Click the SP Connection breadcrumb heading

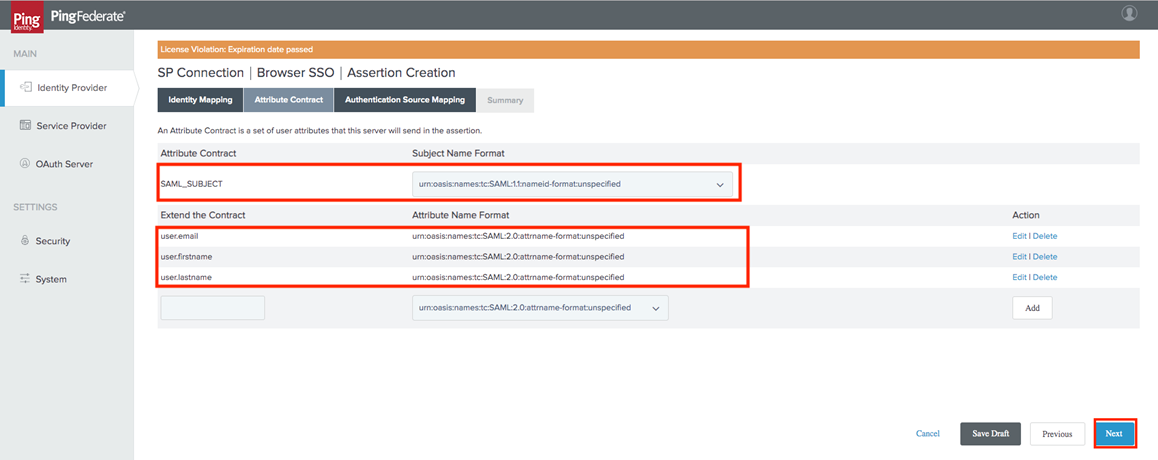pos(201,73)
